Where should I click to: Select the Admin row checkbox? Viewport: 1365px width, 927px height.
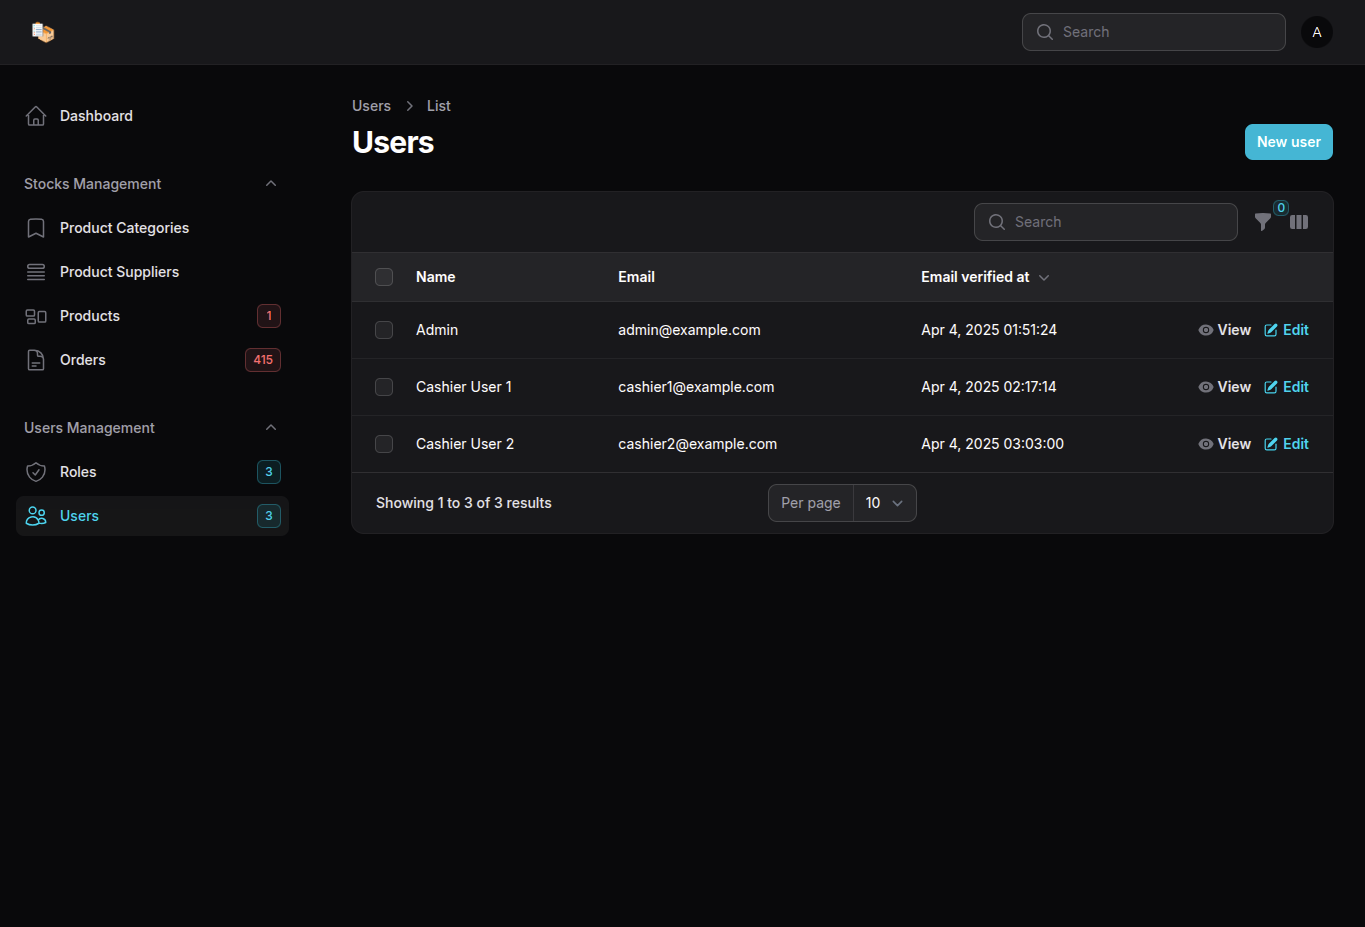pos(384,330)
